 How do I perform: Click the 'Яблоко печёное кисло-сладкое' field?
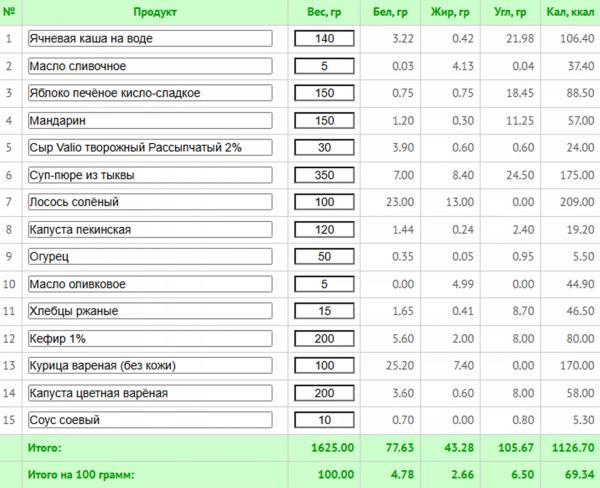point(150,93)
